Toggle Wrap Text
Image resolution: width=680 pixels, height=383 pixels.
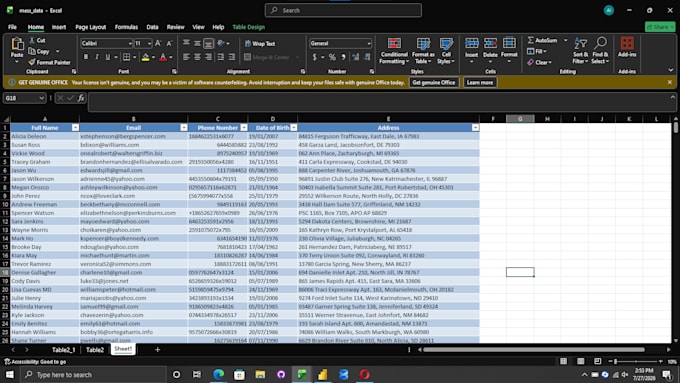[260, 44]
